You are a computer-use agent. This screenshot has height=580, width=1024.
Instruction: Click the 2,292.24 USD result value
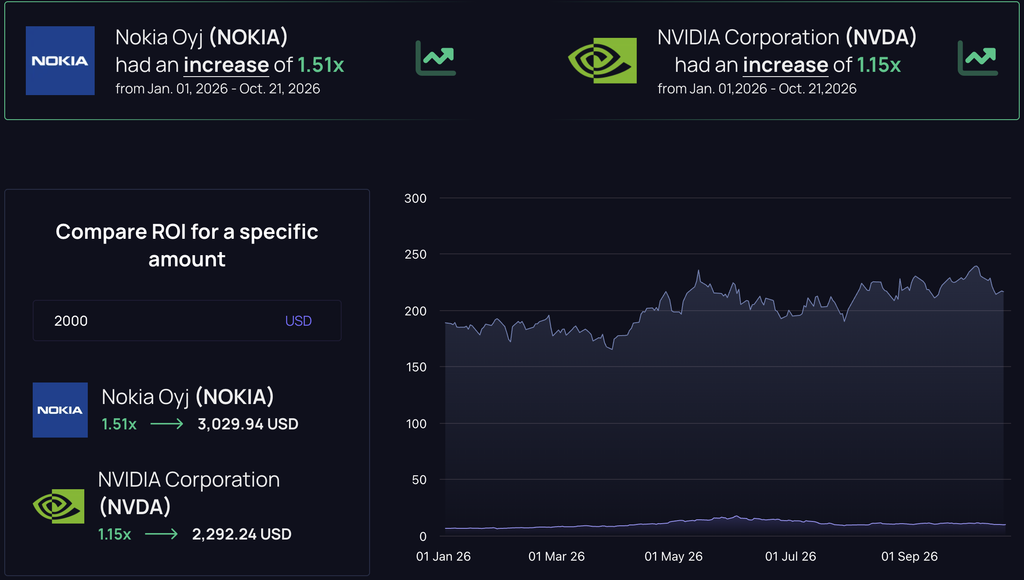(242, 534)
